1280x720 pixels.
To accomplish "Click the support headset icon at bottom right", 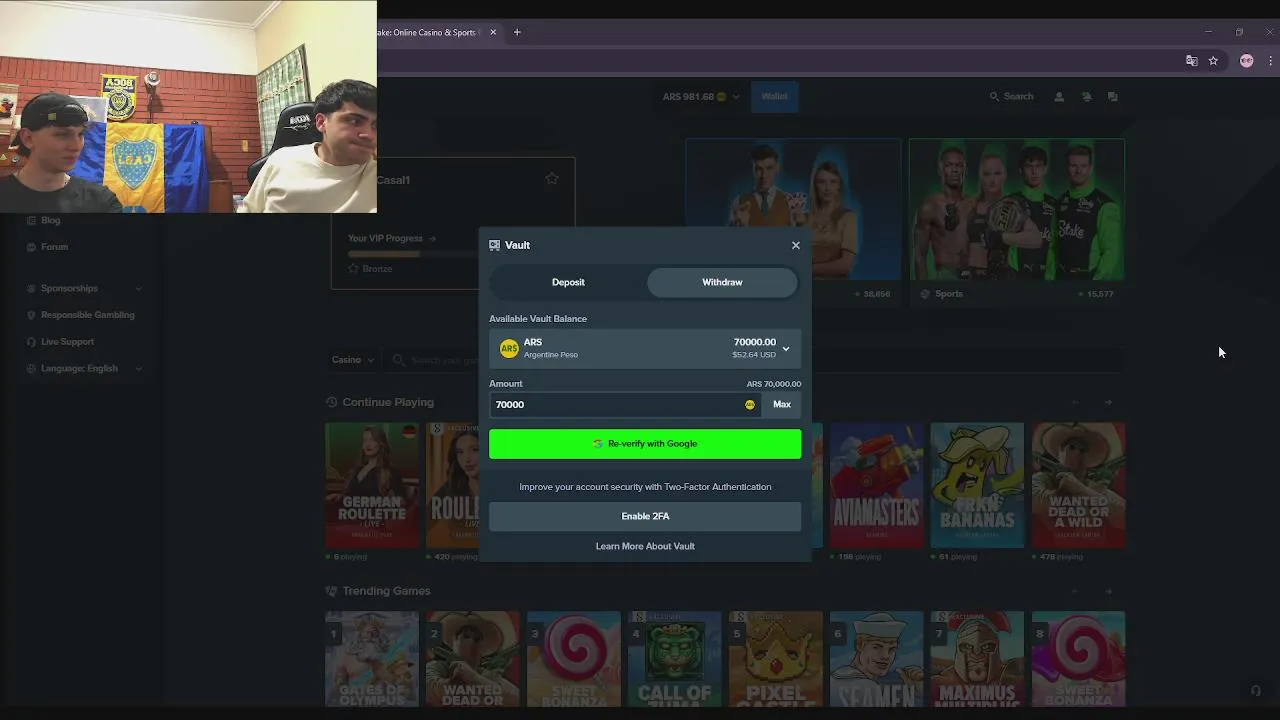I will coord(1256,691).
